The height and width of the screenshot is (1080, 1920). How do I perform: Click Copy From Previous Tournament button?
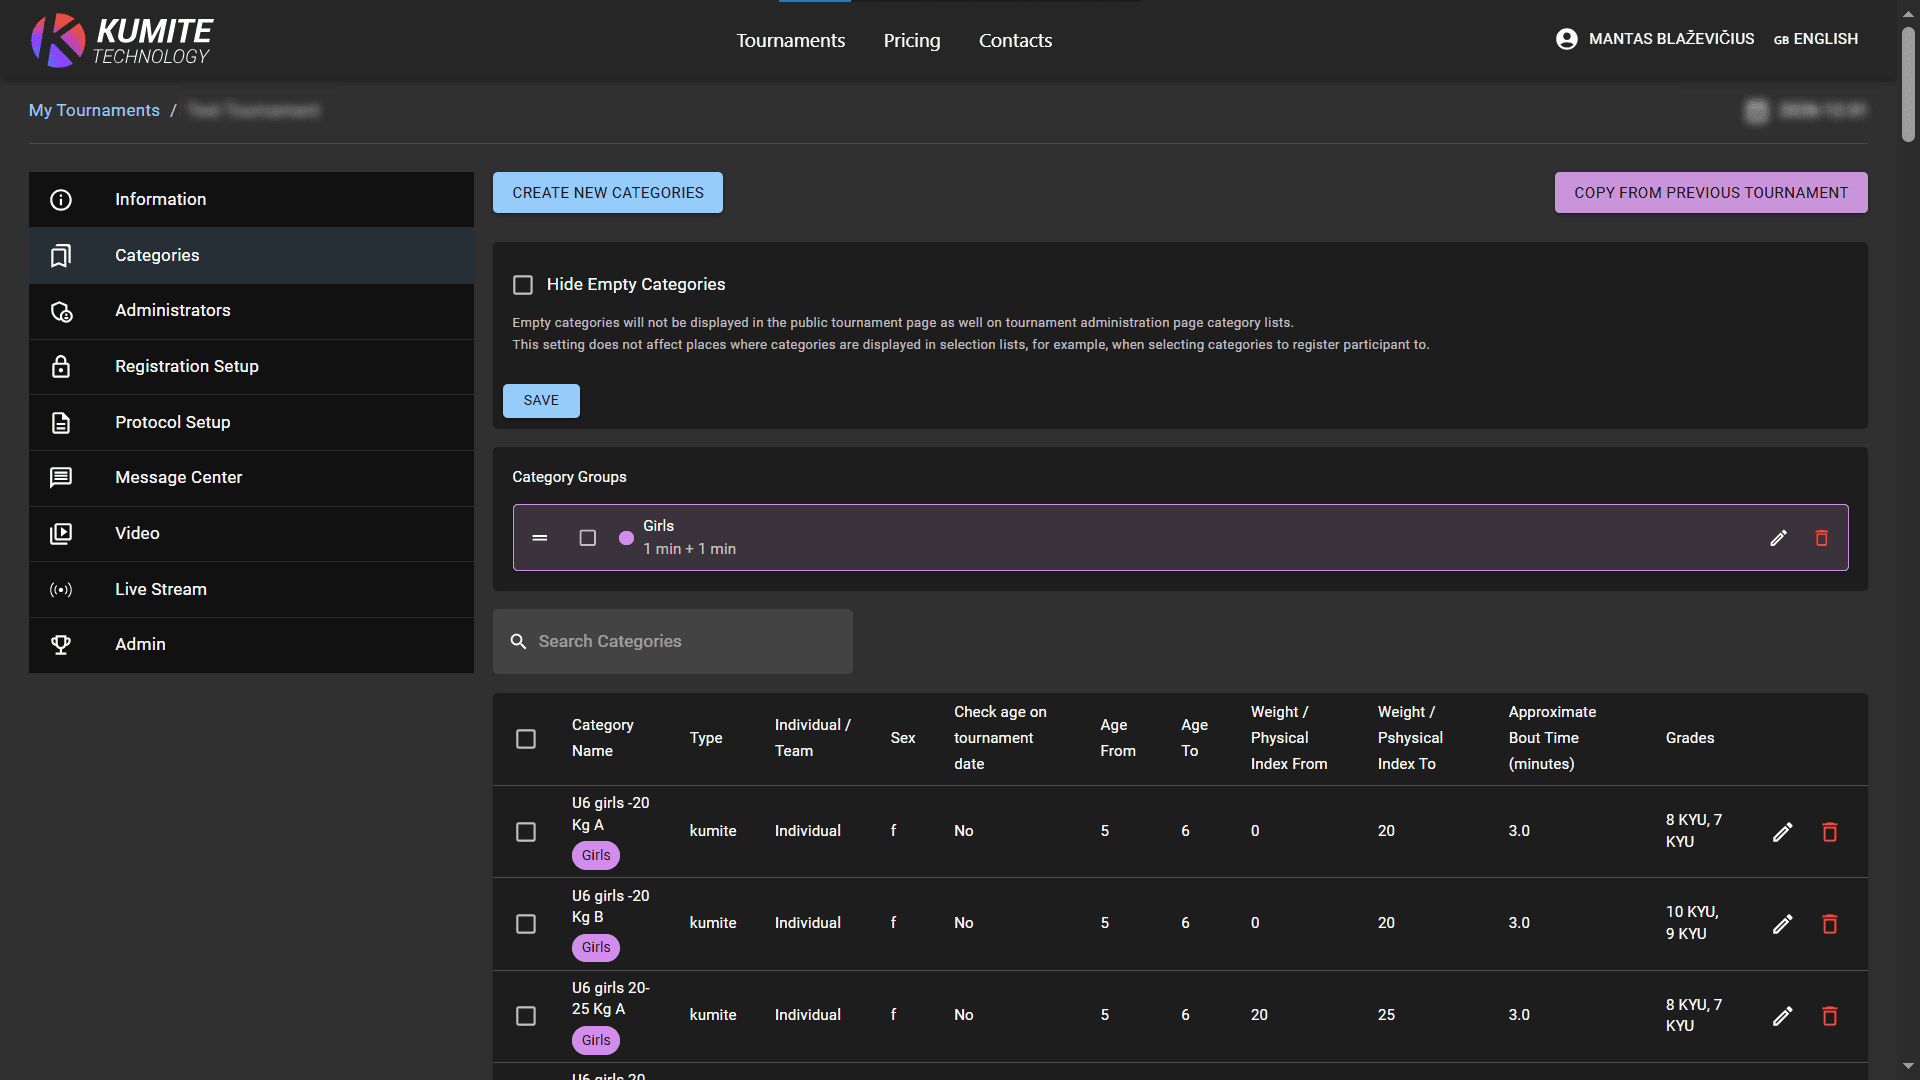[1710, 193]
